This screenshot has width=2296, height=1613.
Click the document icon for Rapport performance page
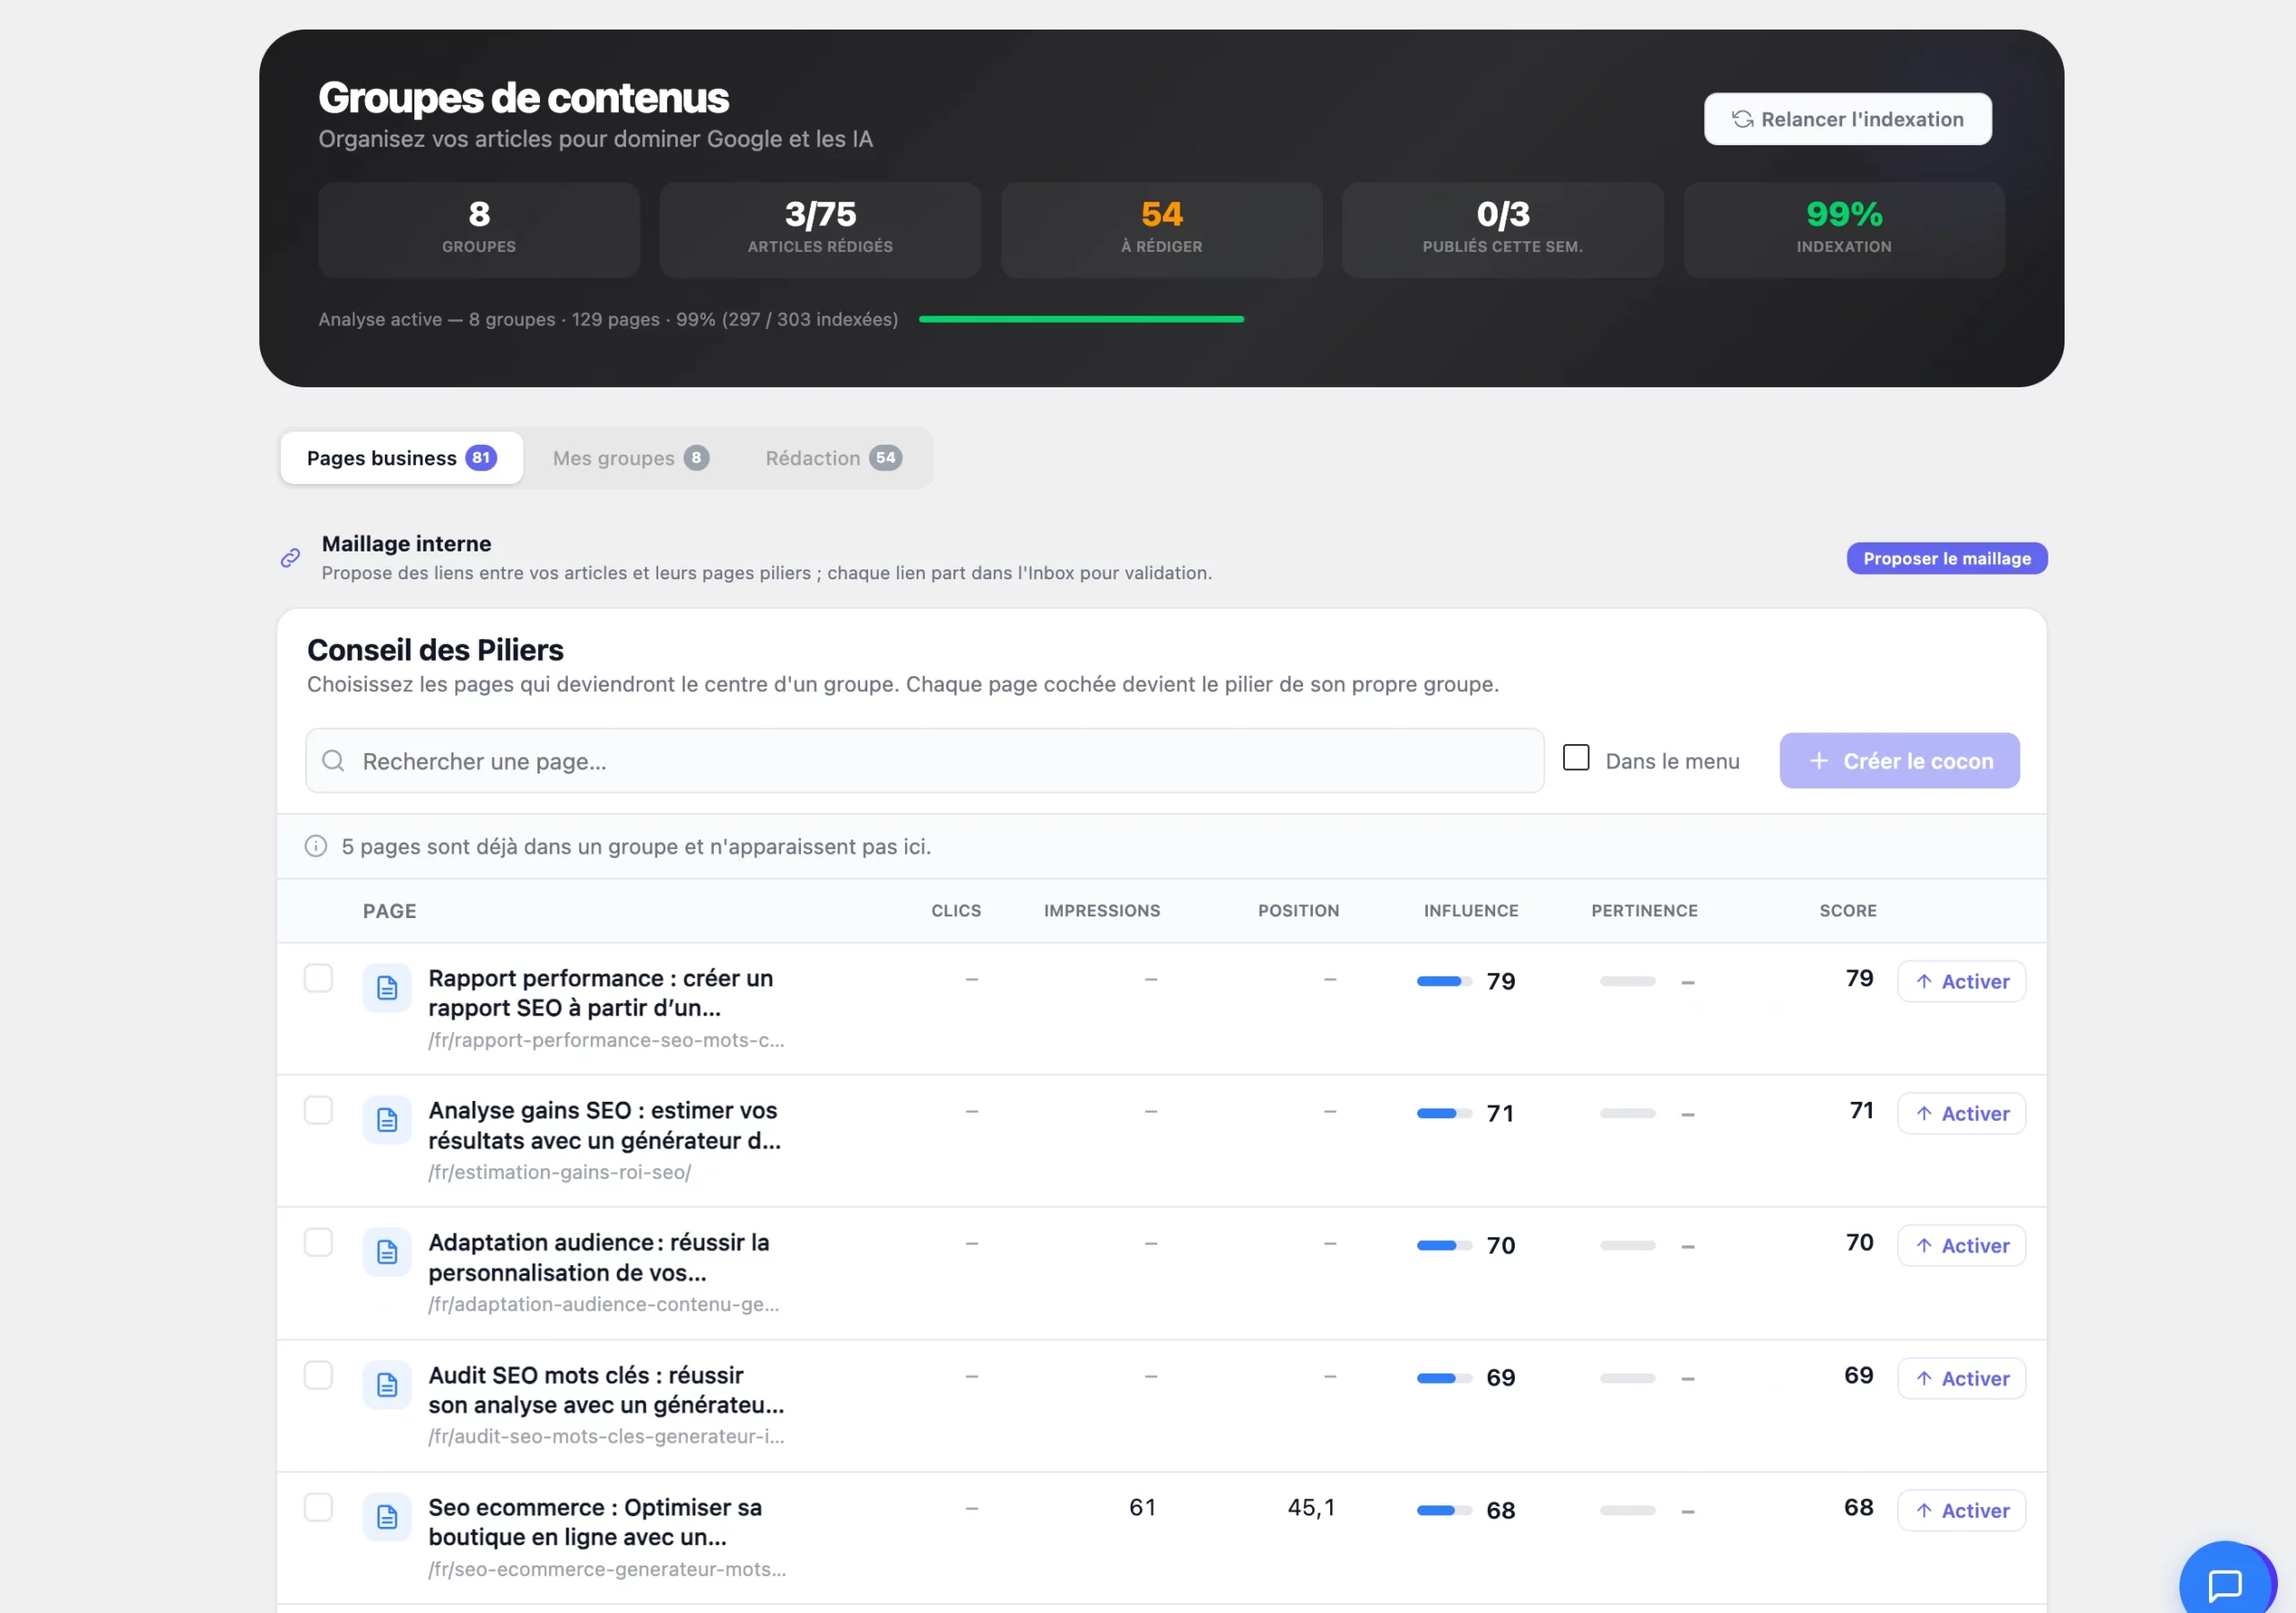[387, 988]
